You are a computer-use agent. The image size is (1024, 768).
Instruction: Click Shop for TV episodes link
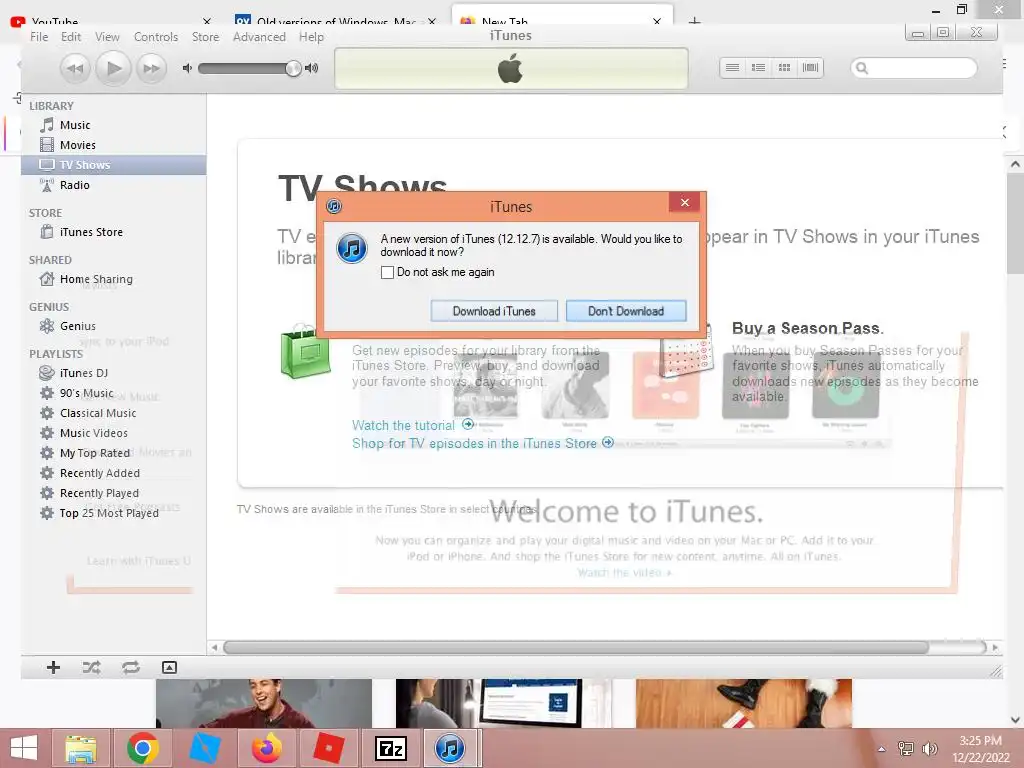click(x=483, y=443)
